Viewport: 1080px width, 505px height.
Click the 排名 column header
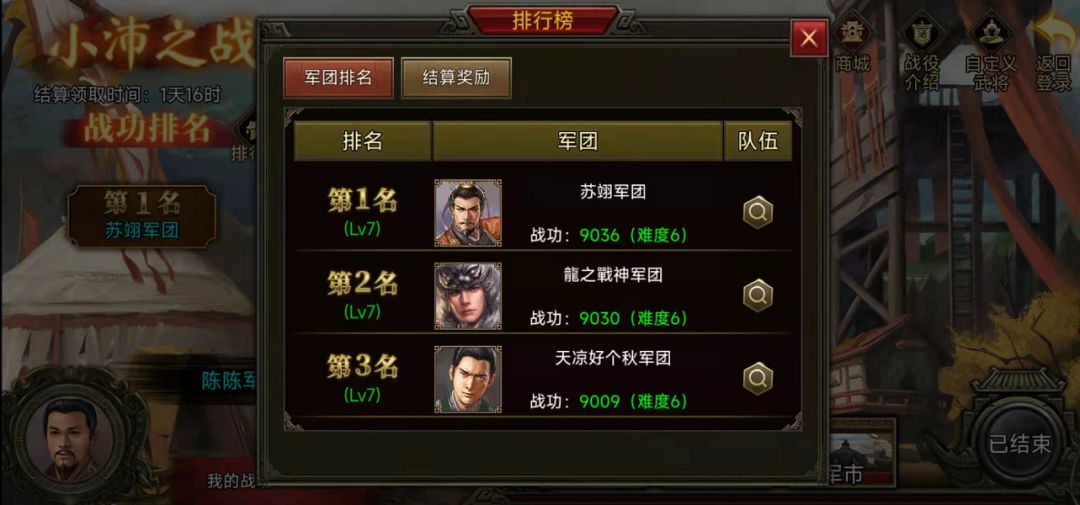coord(362,141)
